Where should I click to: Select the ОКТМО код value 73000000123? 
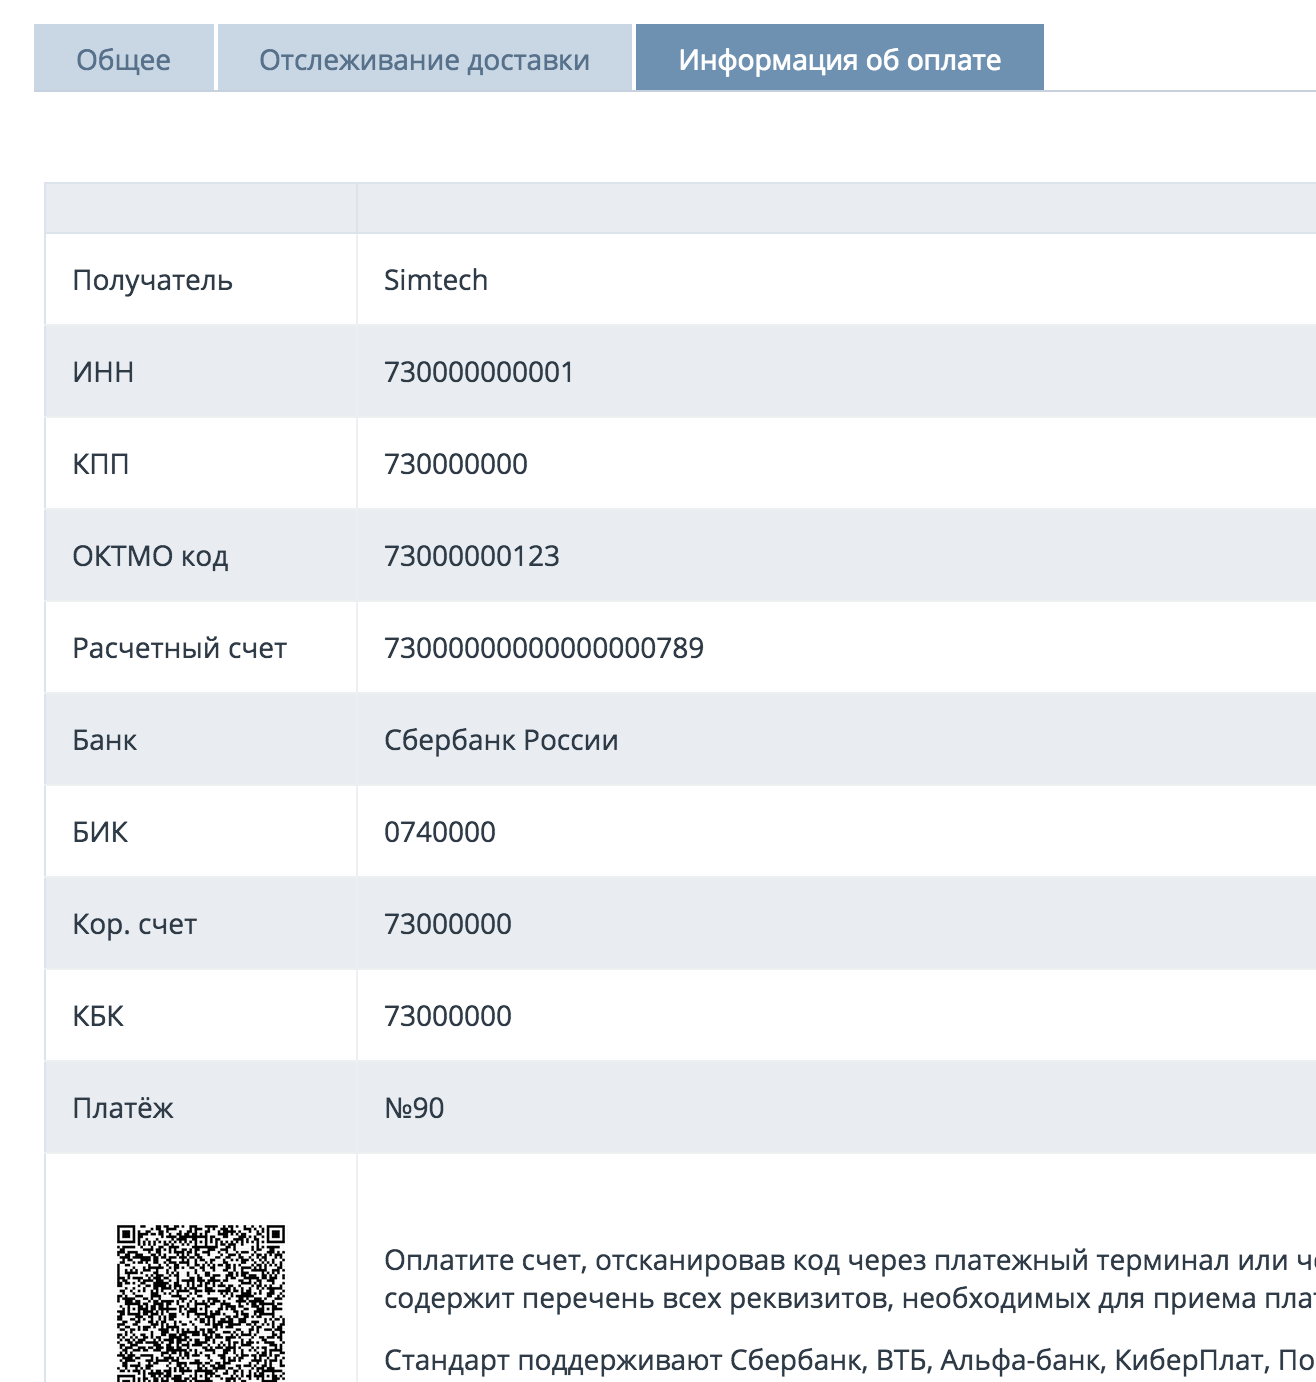[x=472, y=556]
